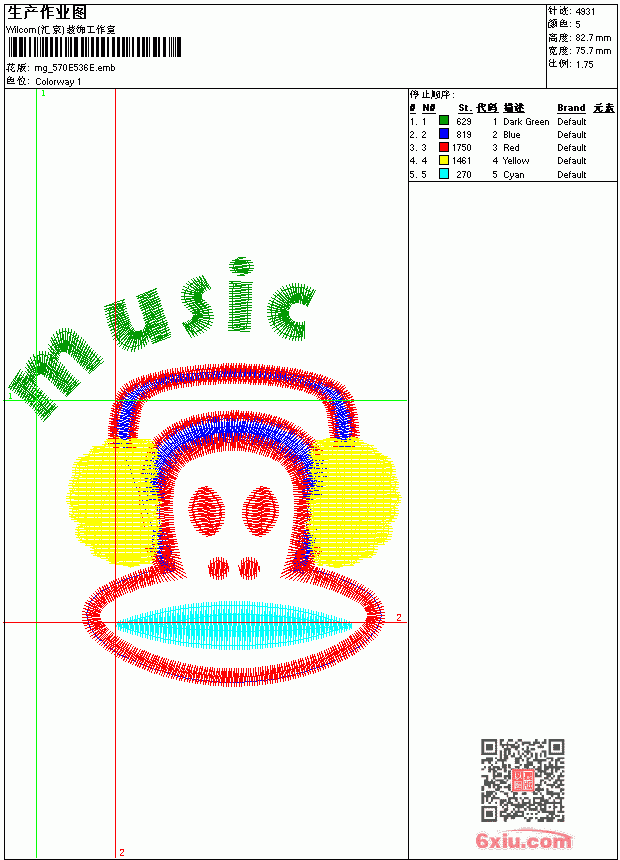This screenshot has width=620, height=860.
Task: Click the Cyan thread color swatch
Action: 444,174
